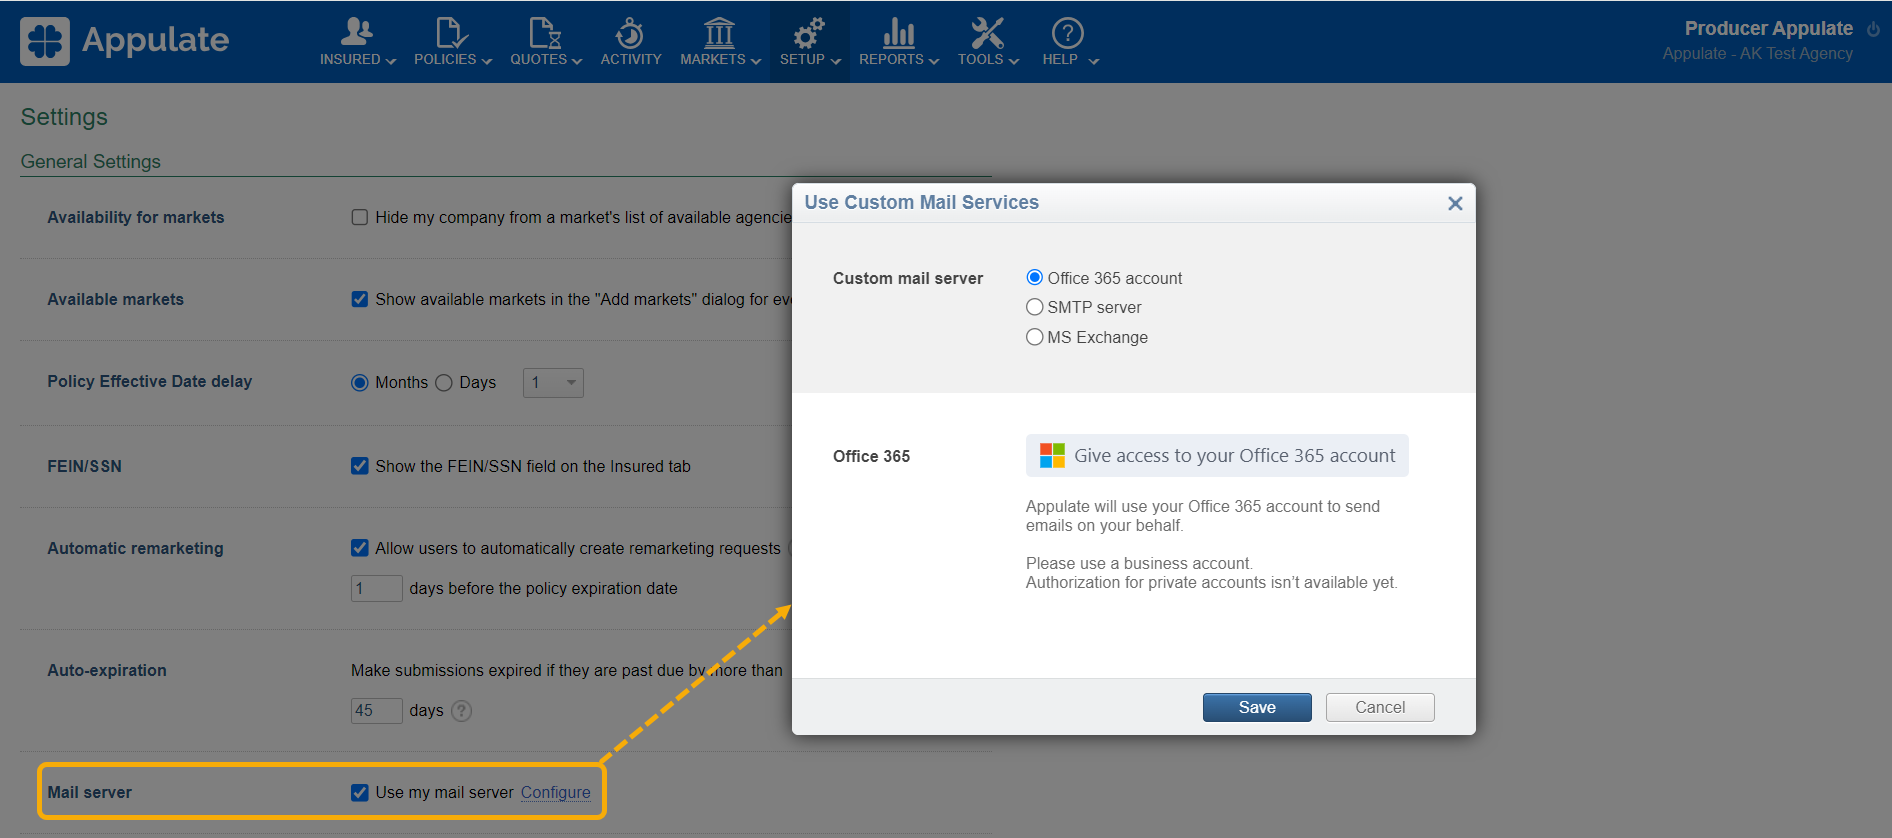
Task: Click the power icon next to Producer Appulate
Action: 1872,29
